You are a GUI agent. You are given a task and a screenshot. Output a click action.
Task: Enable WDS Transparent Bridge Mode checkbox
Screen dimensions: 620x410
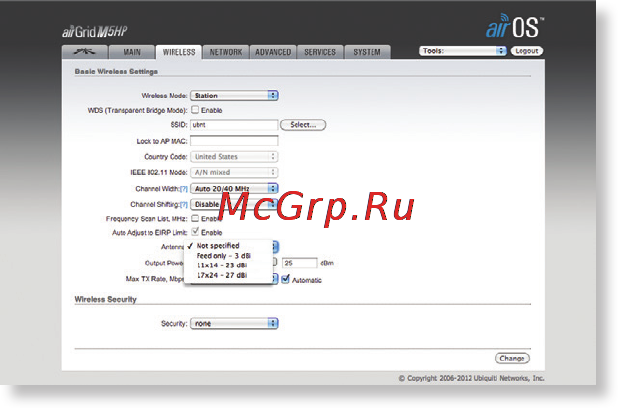click(195, 110)
